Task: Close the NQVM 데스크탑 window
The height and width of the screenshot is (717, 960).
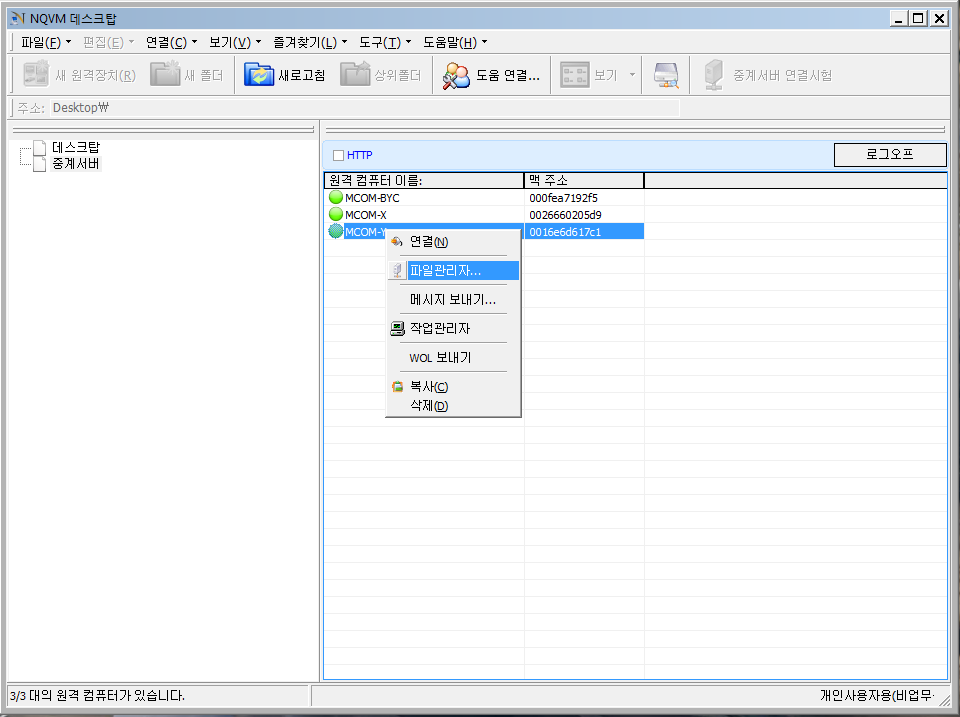Action: point(939,18)
